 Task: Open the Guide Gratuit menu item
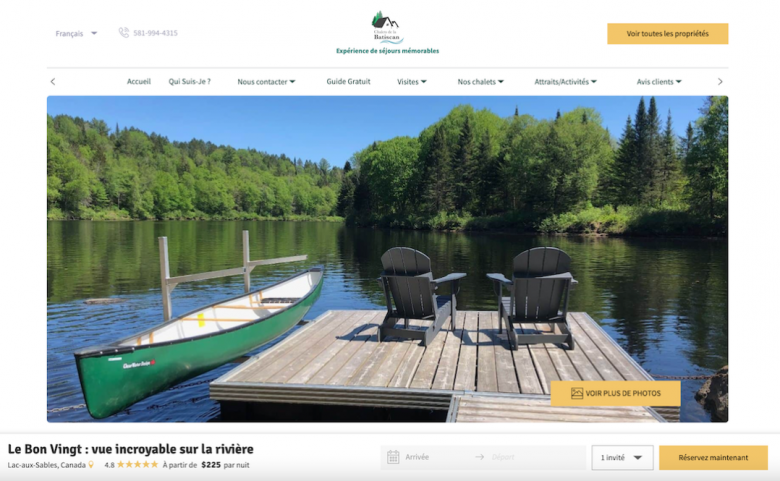348,82
